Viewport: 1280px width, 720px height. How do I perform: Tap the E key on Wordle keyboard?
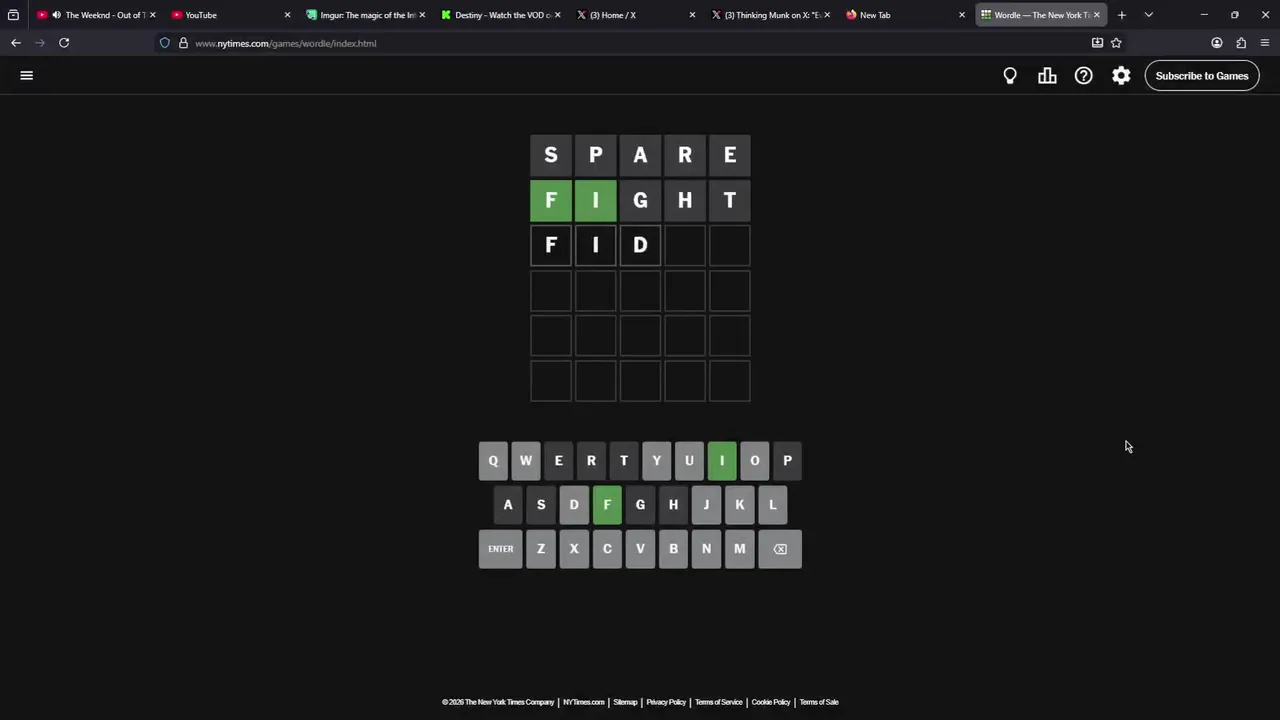pos(559,461)
